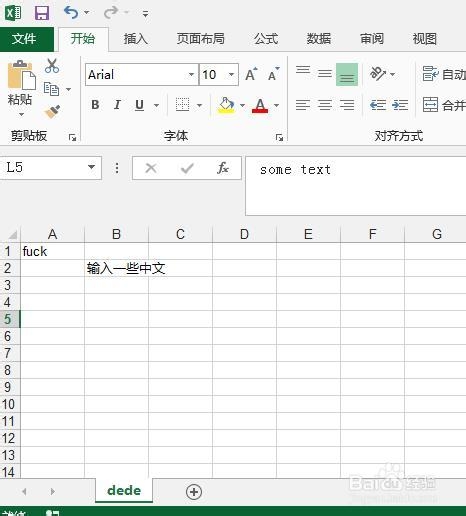
Task: Apply the yellow Fill Color bucket
Action: (x=226, y=105)
